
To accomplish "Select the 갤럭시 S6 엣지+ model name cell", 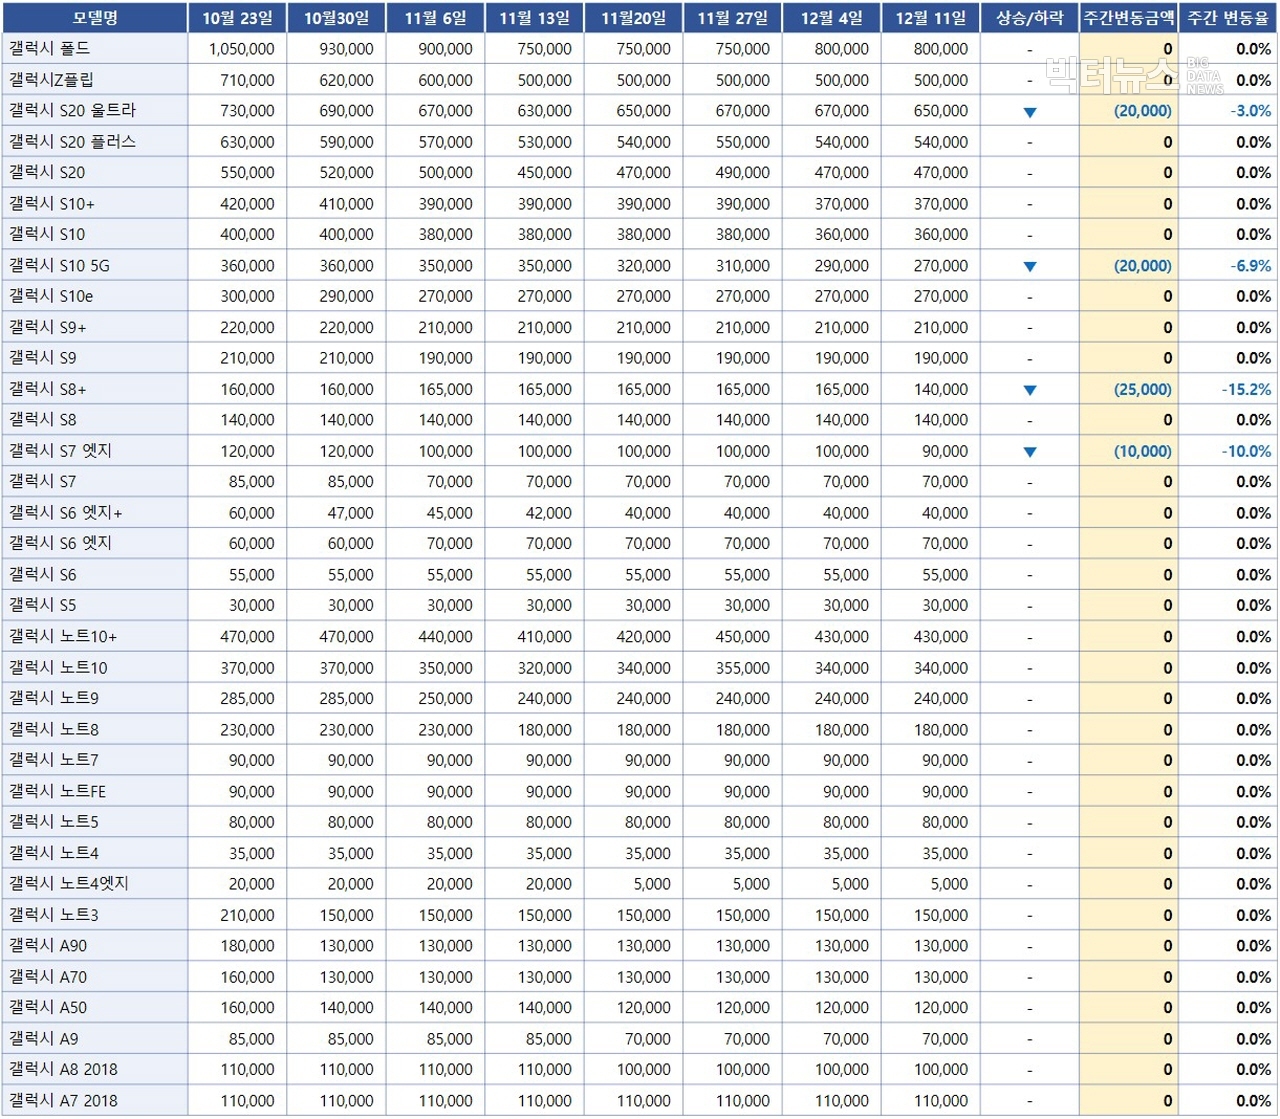I will coord(94,514).
